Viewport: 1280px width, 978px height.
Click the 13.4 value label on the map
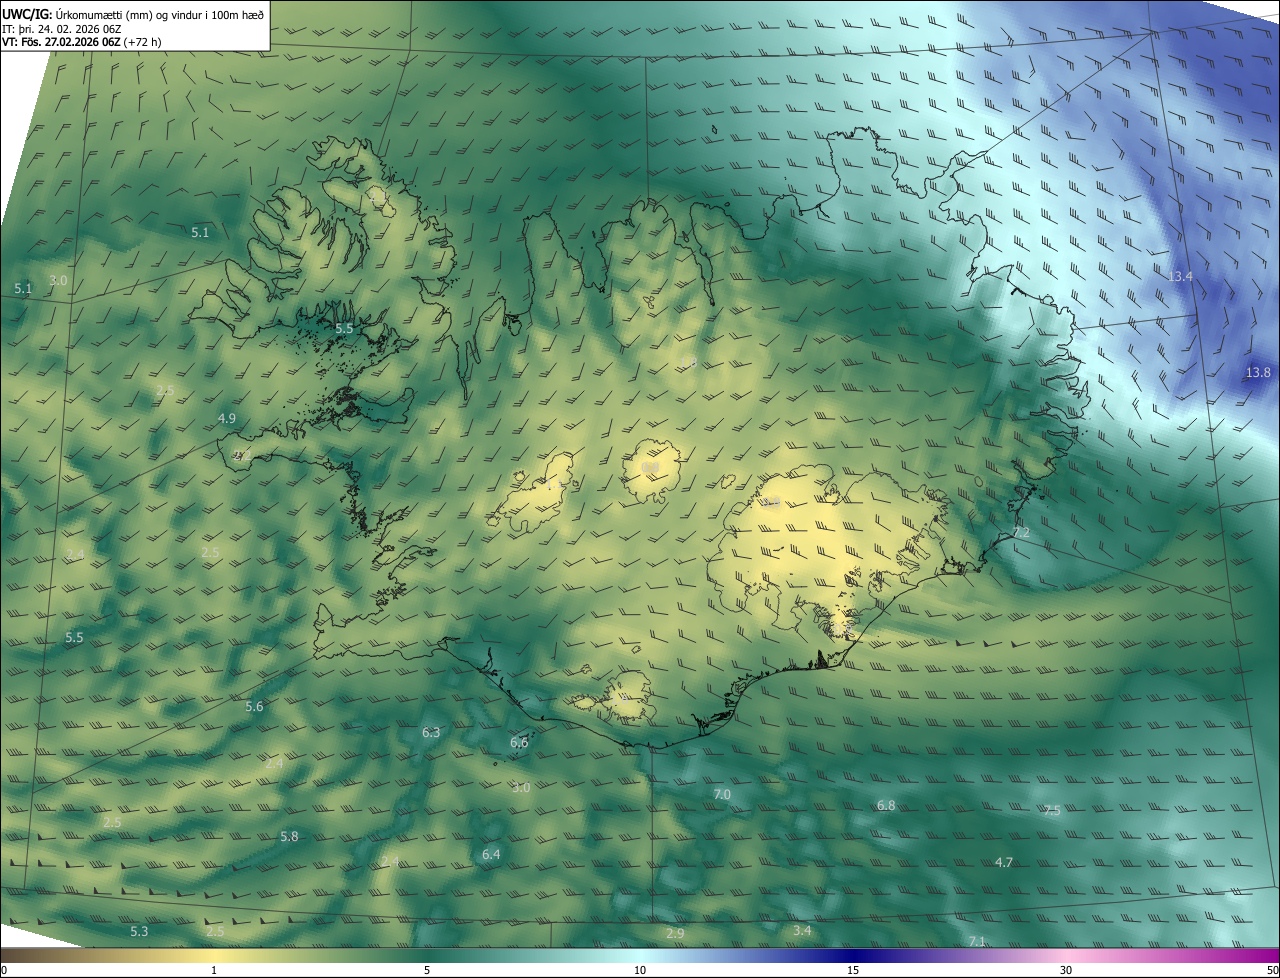pos(1181,276)
